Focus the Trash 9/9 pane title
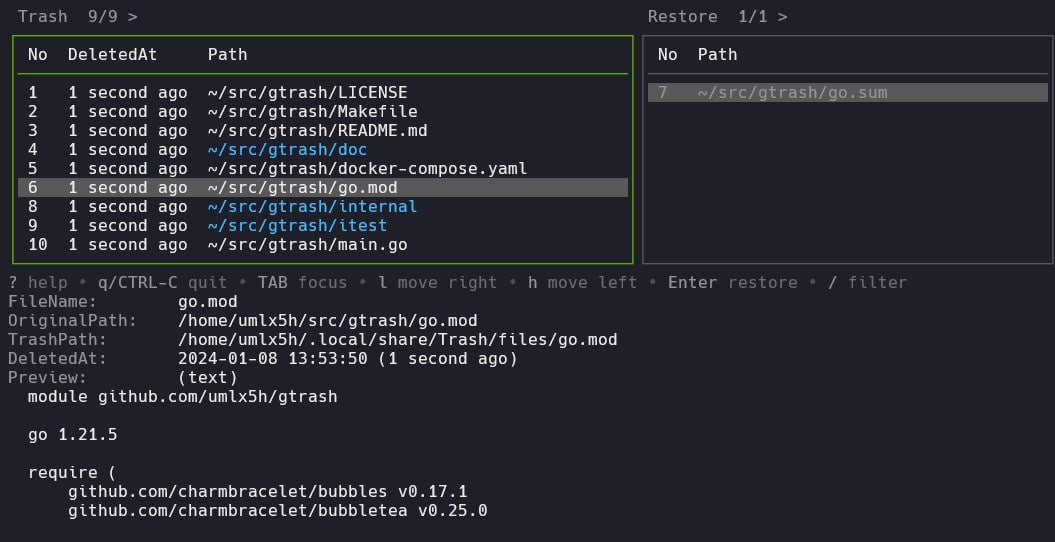 (x=77, y=16)
